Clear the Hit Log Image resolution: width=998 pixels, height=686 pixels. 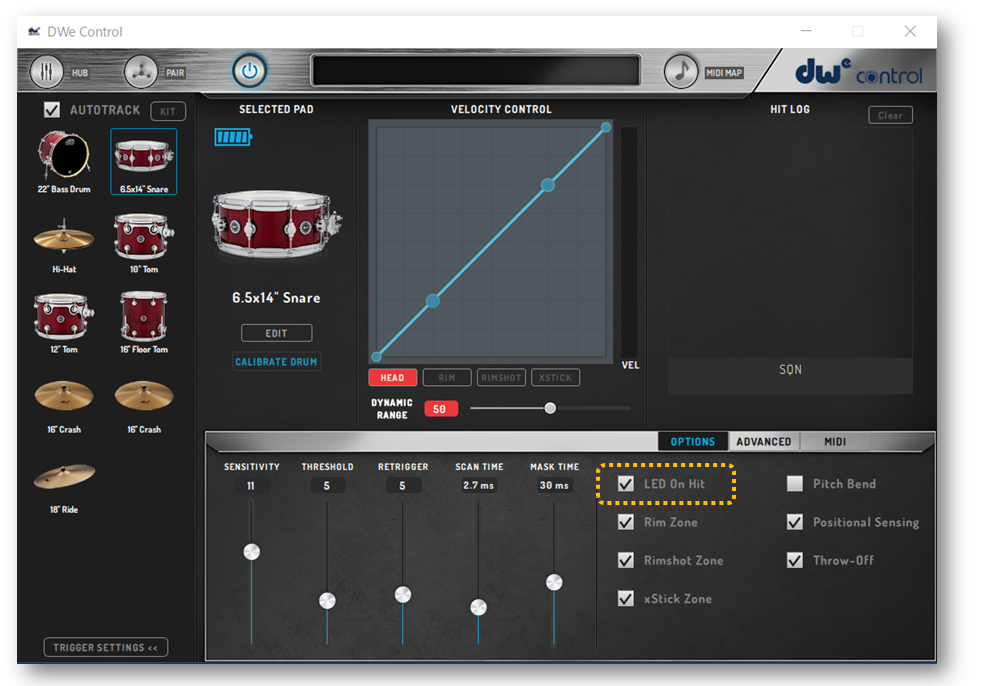tap(890, 115)
